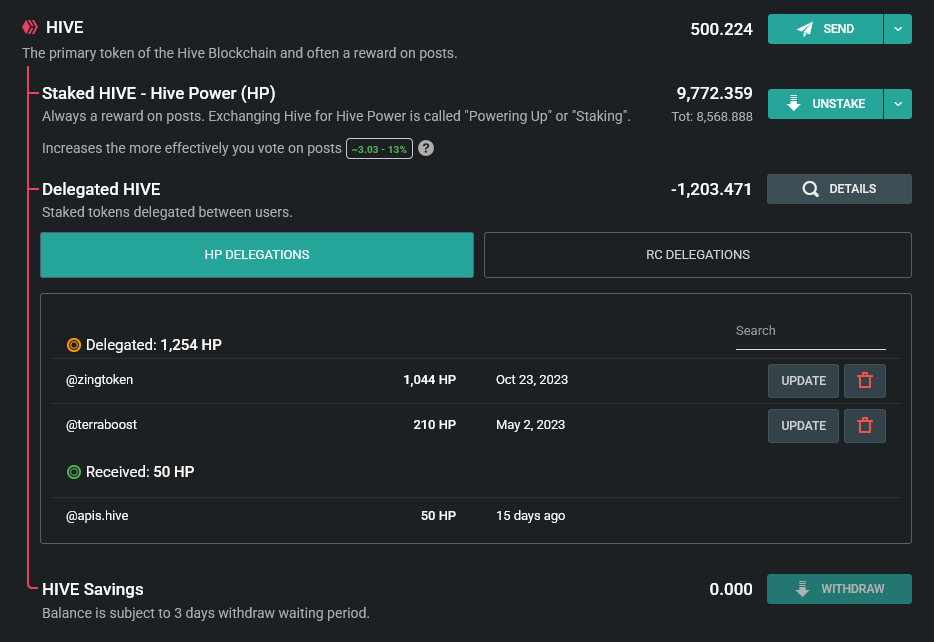The height and width of the screenshot is (642, 934).
Task: Switch to the HP DELEGATIONS tab
Action: [x=257, y=255]
